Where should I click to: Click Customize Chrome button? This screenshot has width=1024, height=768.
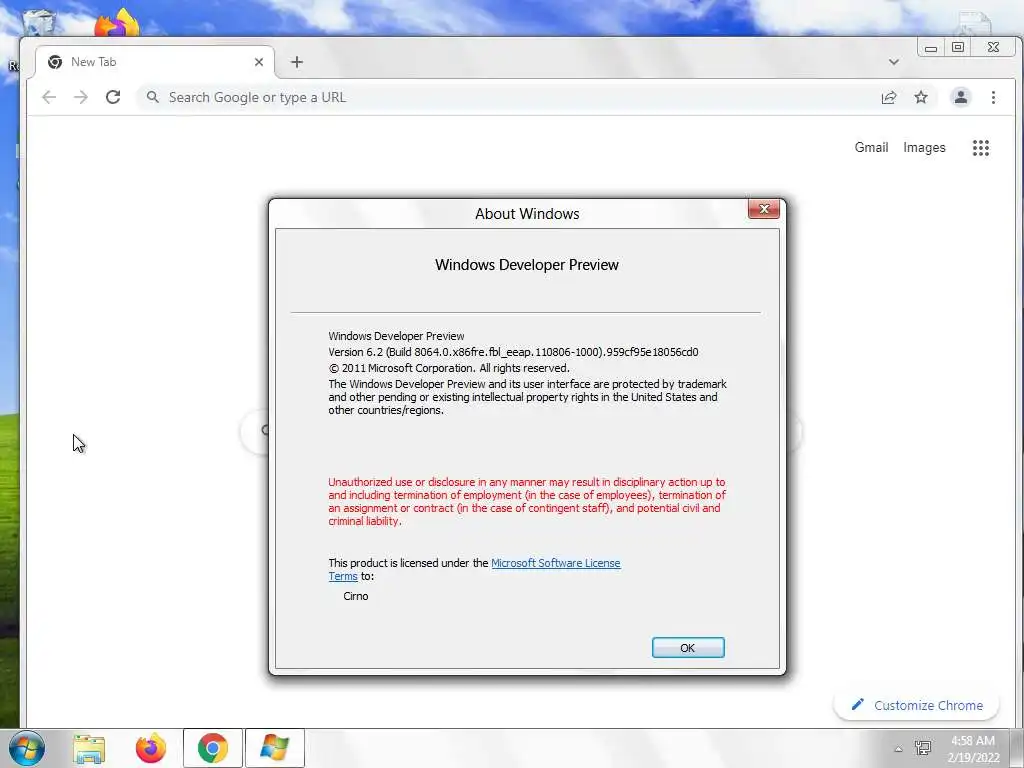click(x=916, y=705)
